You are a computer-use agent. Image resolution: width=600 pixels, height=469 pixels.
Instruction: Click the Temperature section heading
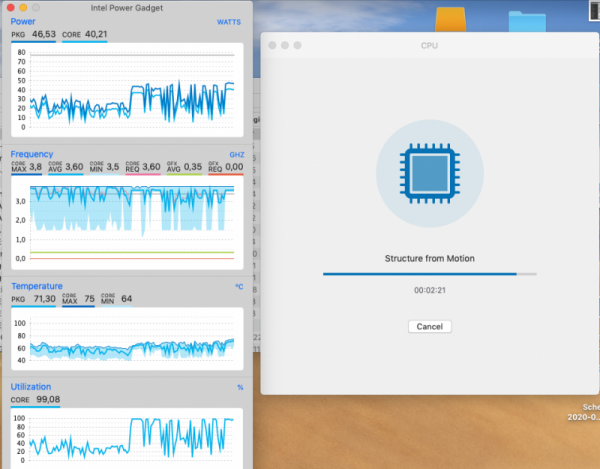click(x=37, y=285)
